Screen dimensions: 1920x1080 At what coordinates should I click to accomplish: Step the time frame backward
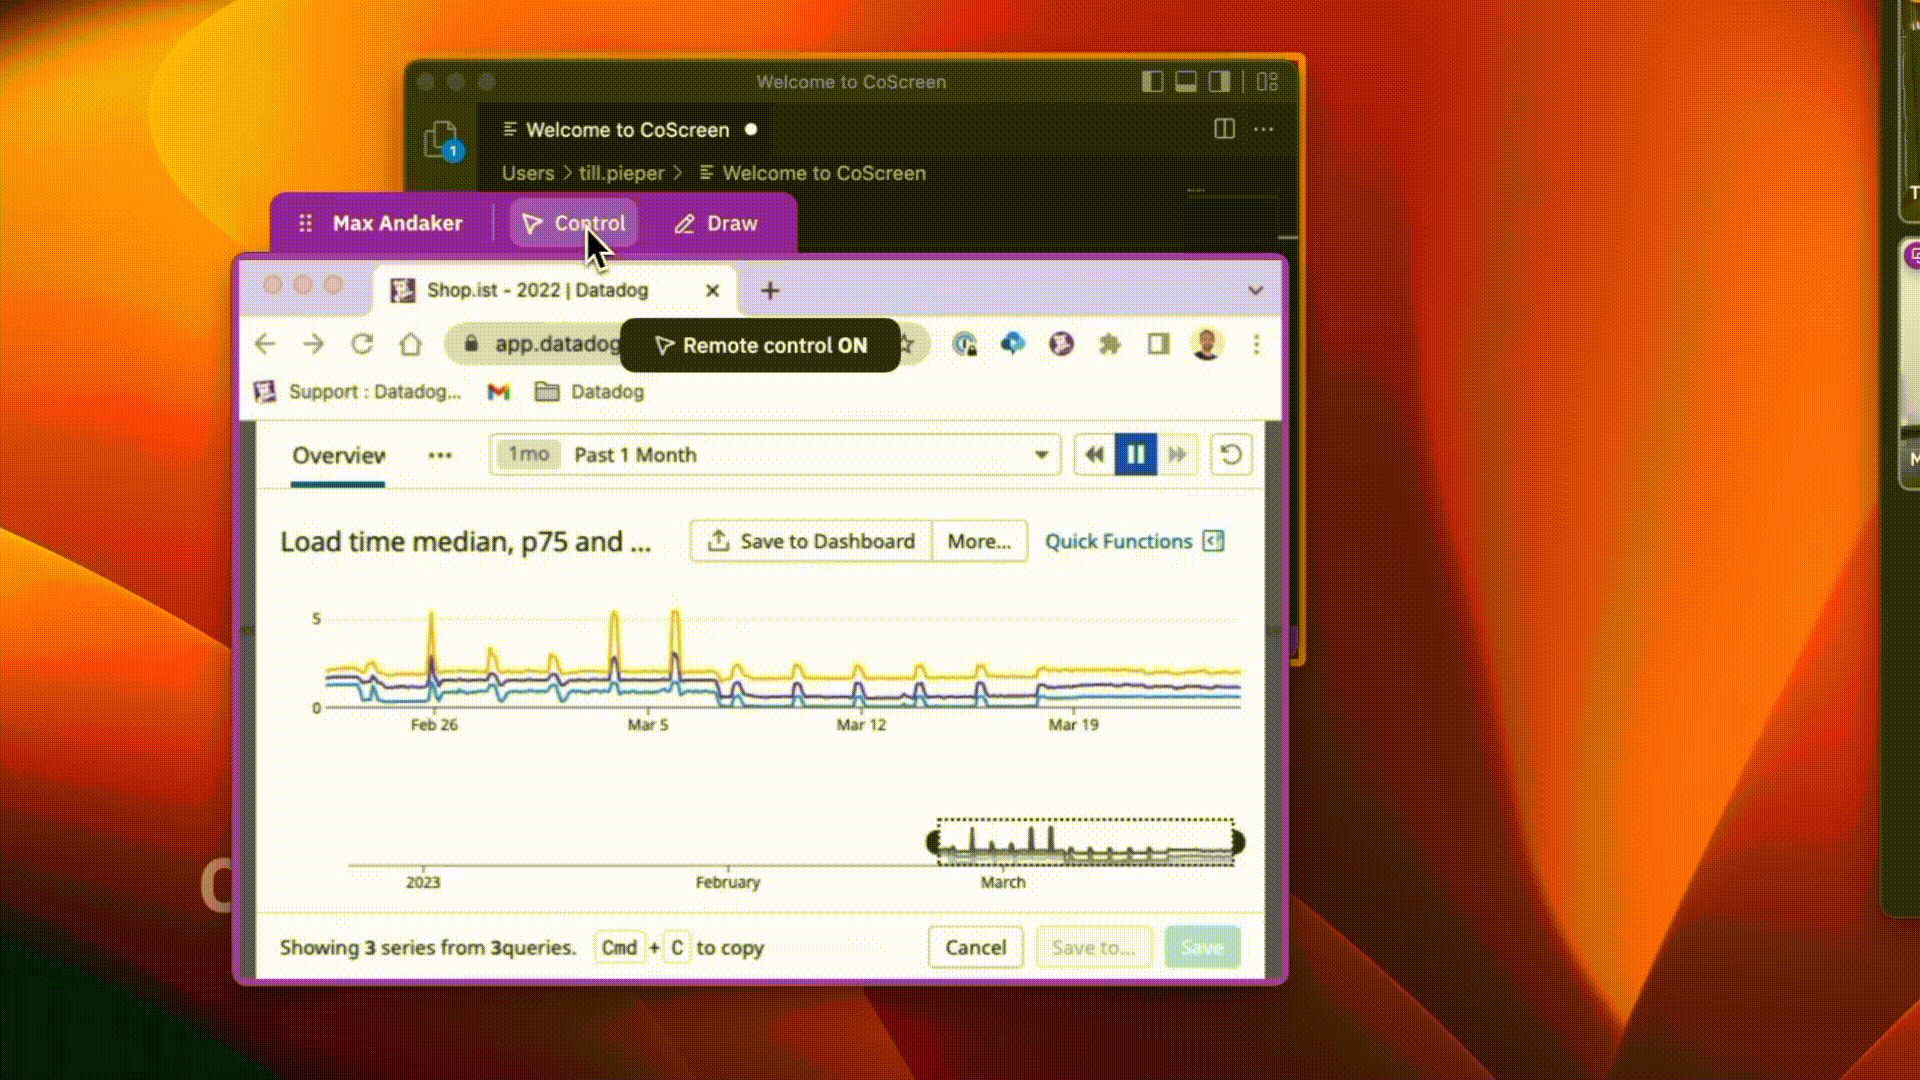[x=1095, y=455]
